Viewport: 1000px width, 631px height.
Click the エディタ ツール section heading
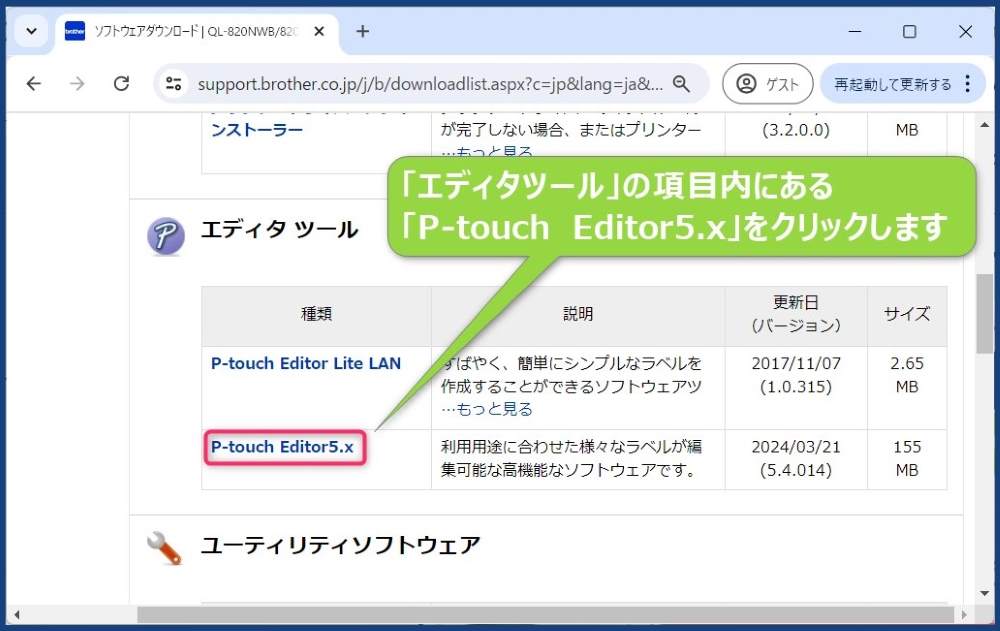[x=279, y=230]
